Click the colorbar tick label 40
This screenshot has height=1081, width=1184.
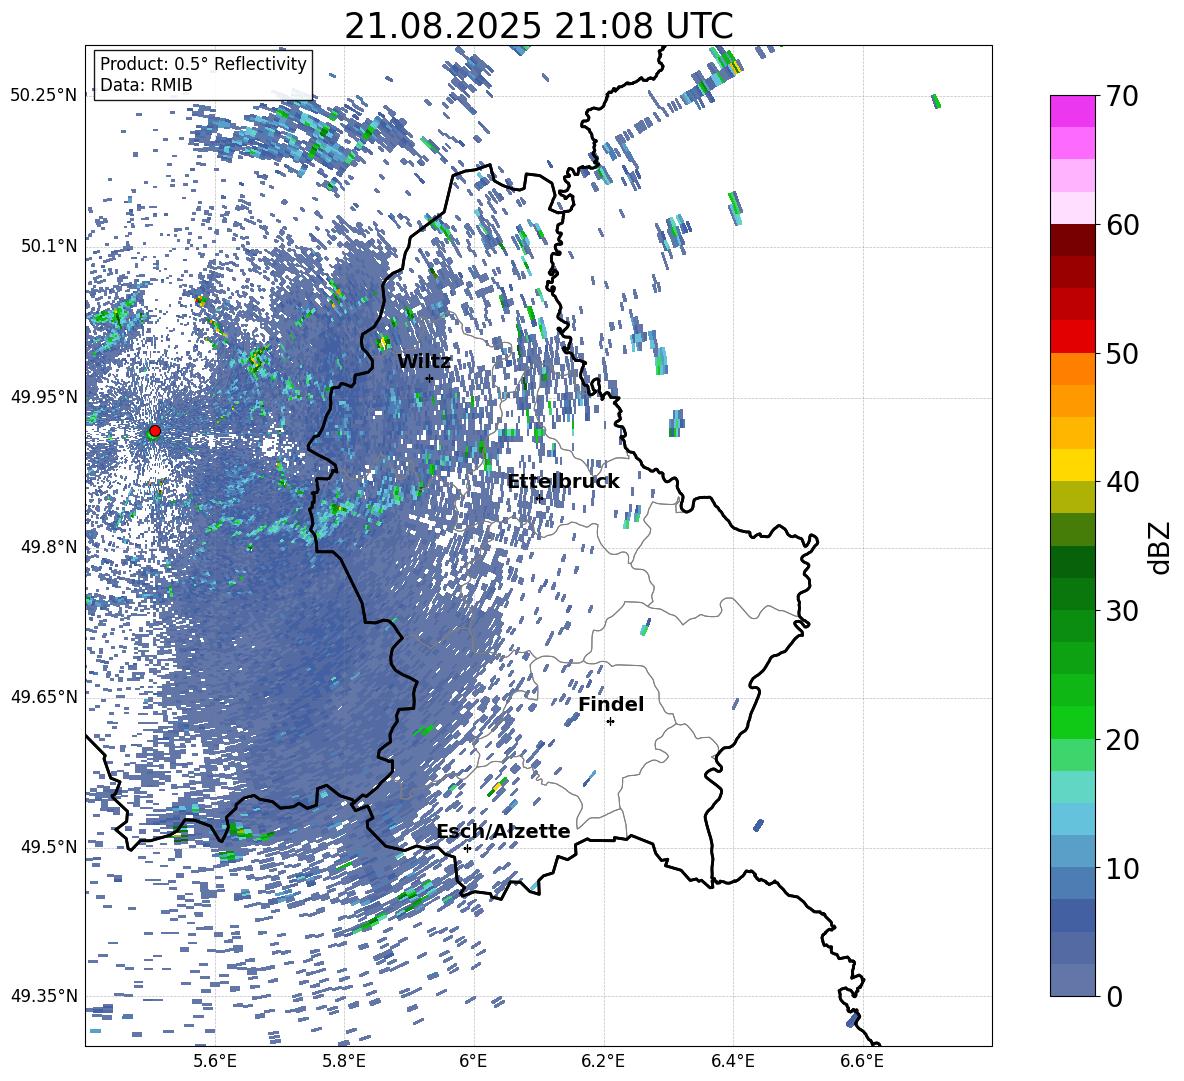(1122, 482)
